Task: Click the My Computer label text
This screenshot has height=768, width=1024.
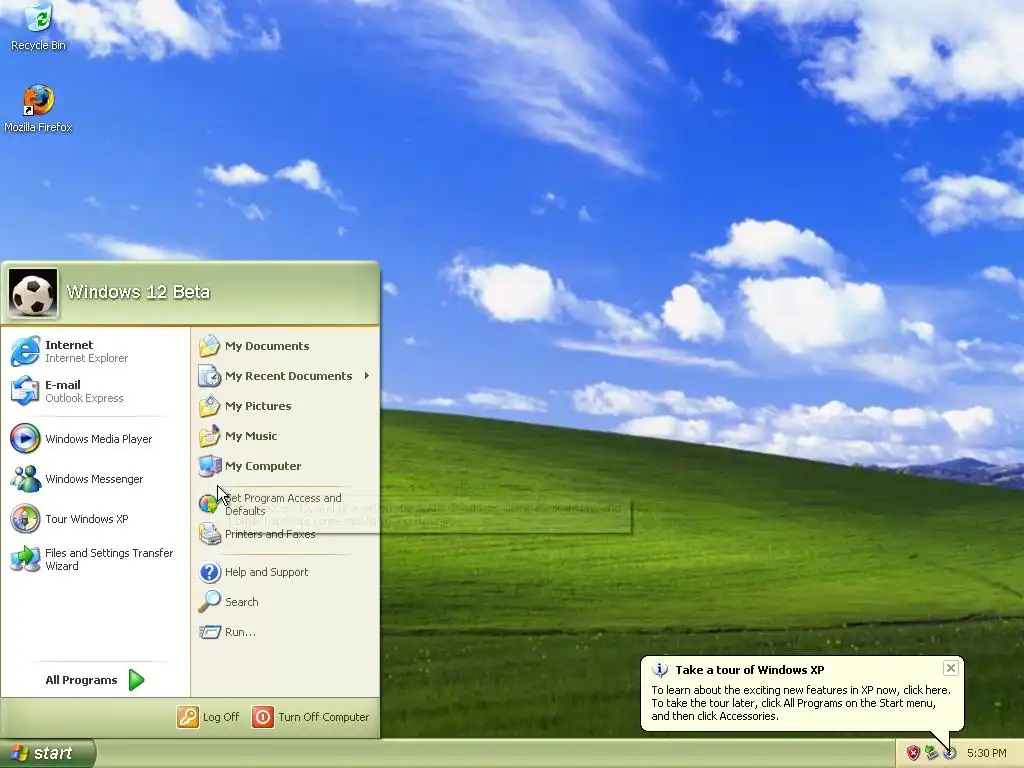Action: [263, 466]
